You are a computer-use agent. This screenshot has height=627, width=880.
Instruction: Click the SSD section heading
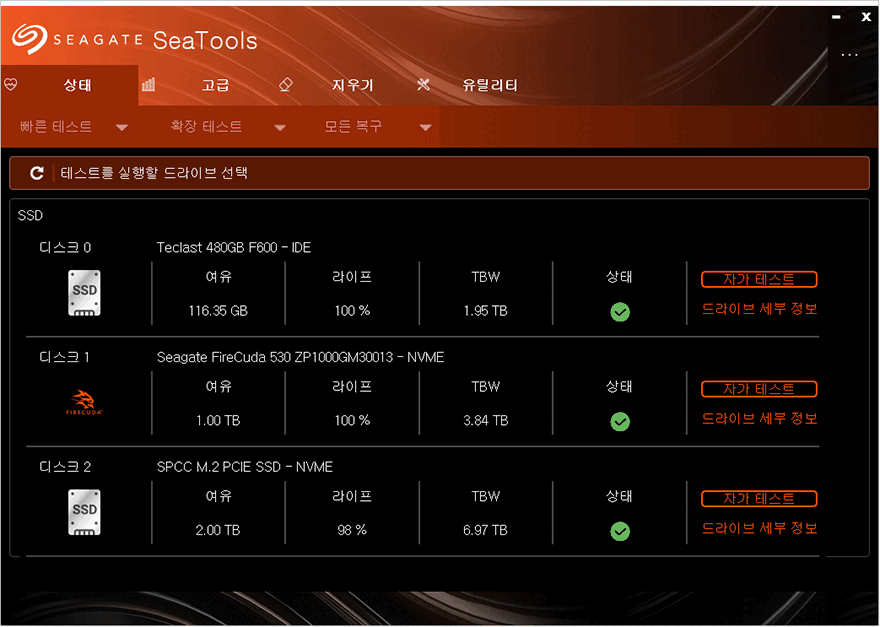[30, 216]
